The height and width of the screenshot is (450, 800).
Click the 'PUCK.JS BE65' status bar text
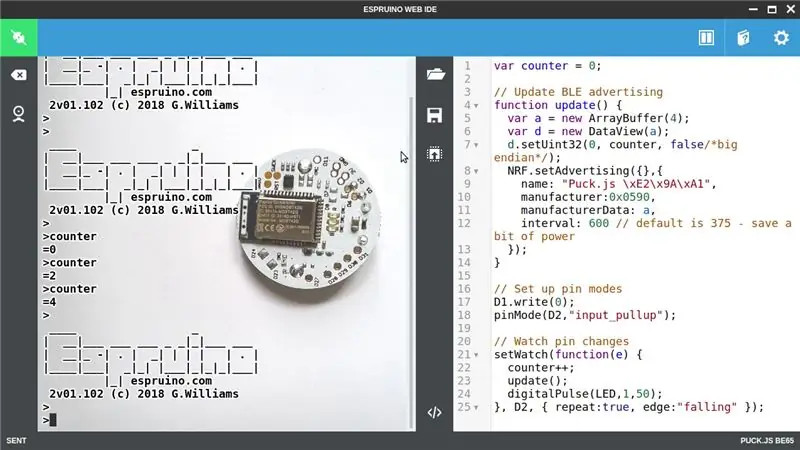[767, 441]
